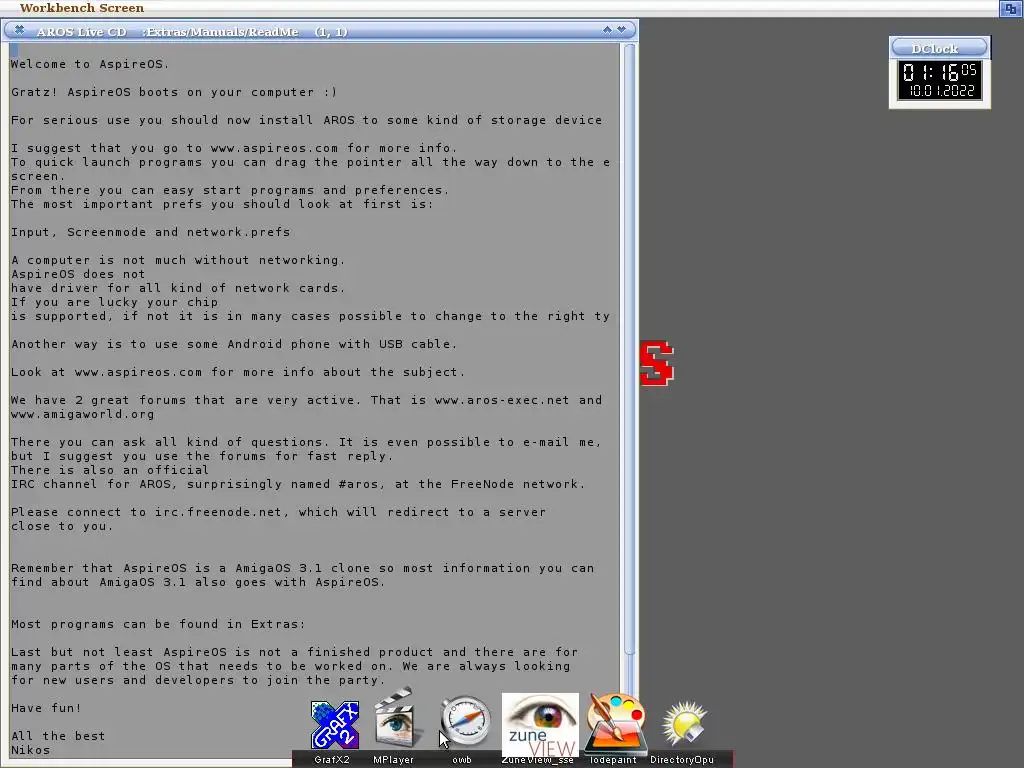
Task: Click 'AspireOS does not' line
Action: click(x=78, y=274)
